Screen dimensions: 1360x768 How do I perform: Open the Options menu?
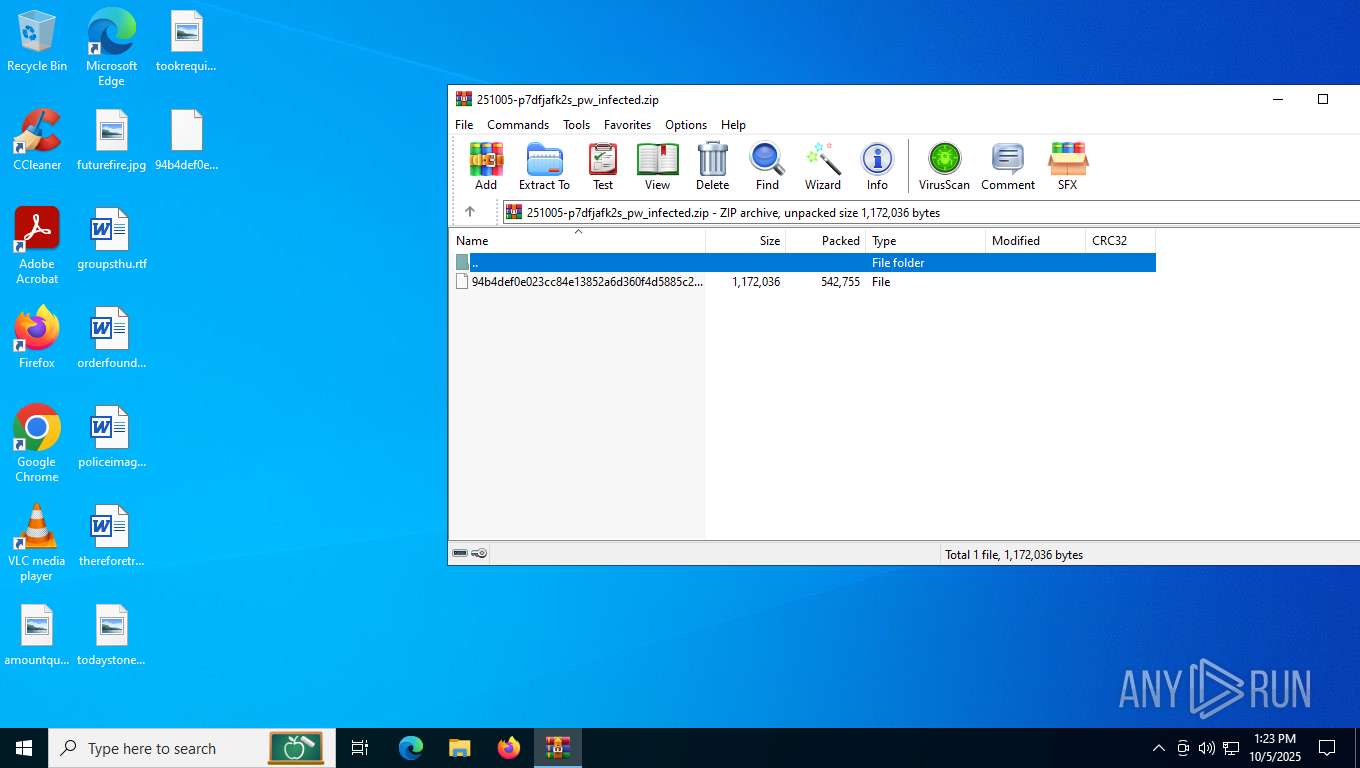(x=686, y=124)
